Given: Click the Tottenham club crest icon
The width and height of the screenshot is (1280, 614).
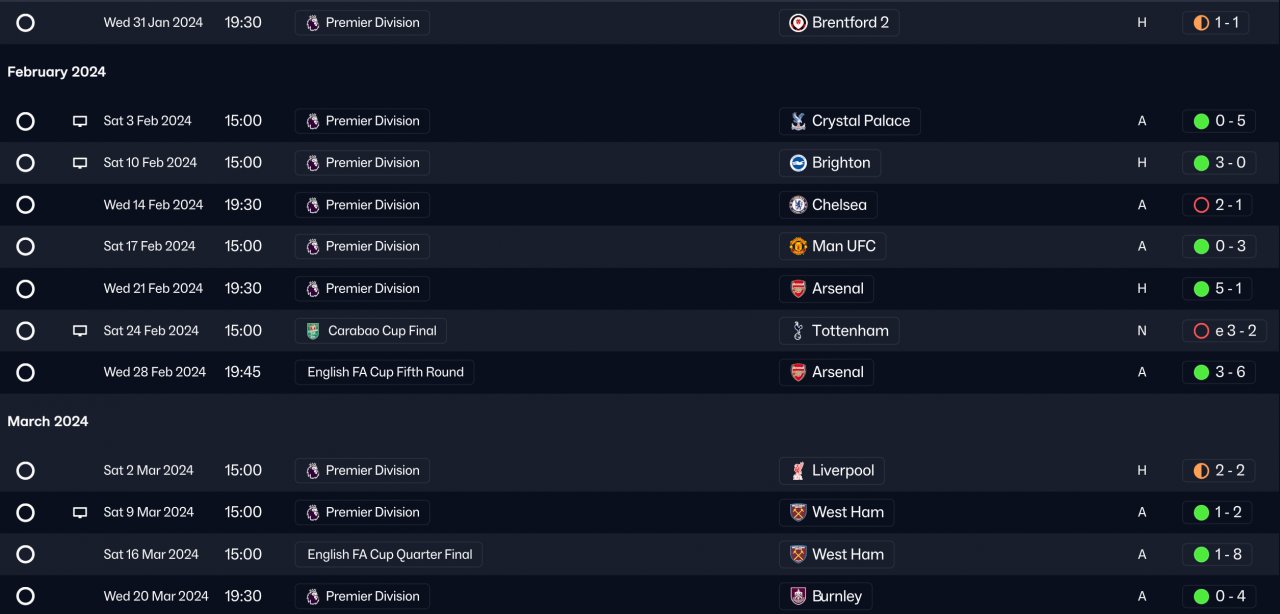Looking at the screenshot, I should pyautogui.click(x=798, y=331).
